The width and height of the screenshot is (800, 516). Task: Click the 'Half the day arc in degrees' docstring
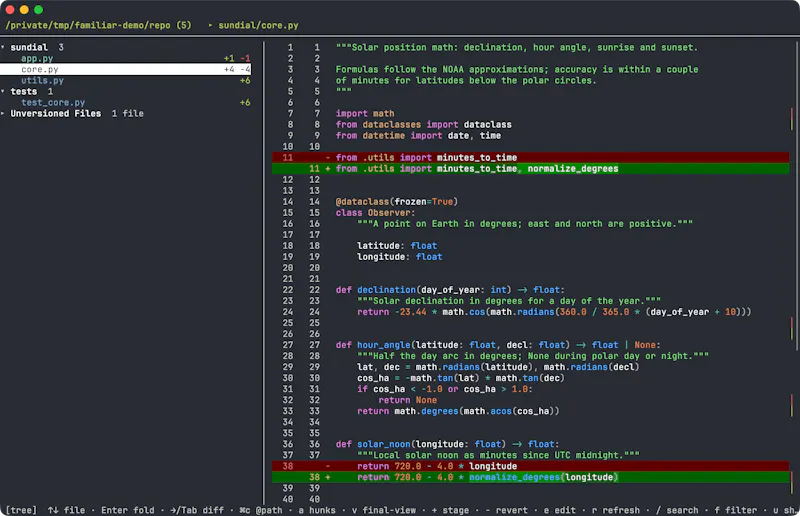click(533, 356)
